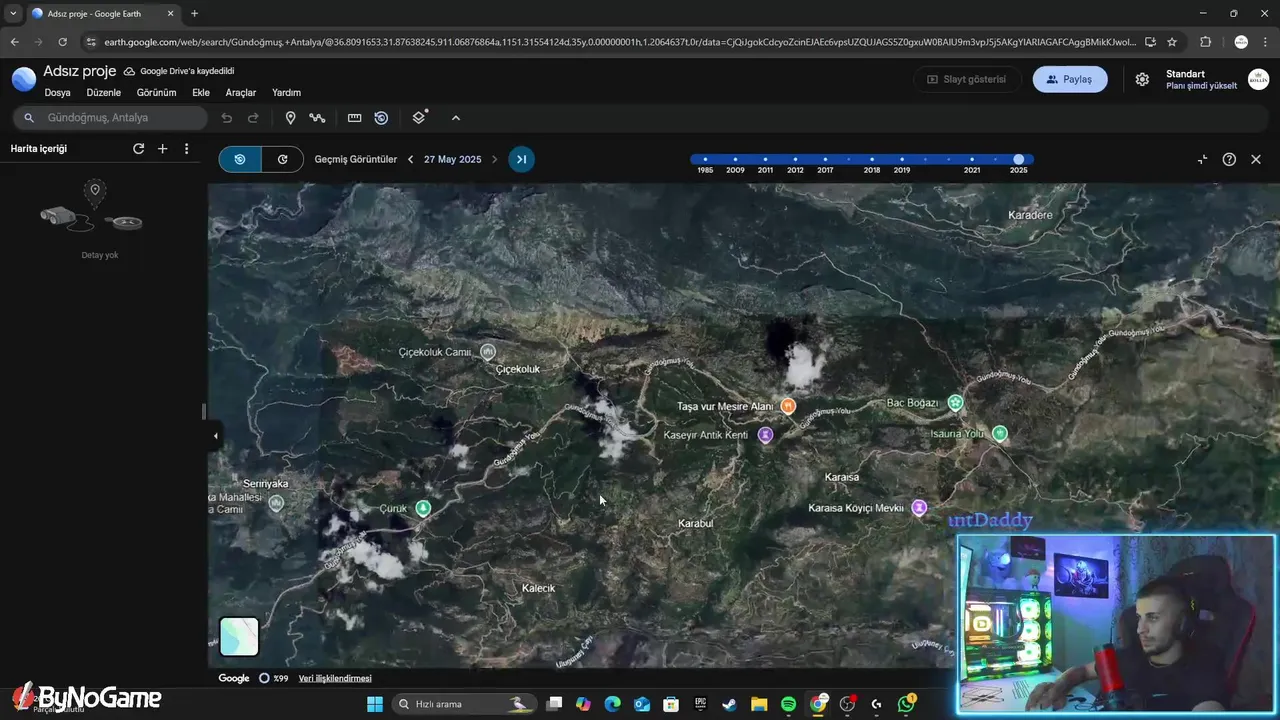Open the map layers icon
Viewport: 1280px width, 720px height.
(x=419, y=117)
